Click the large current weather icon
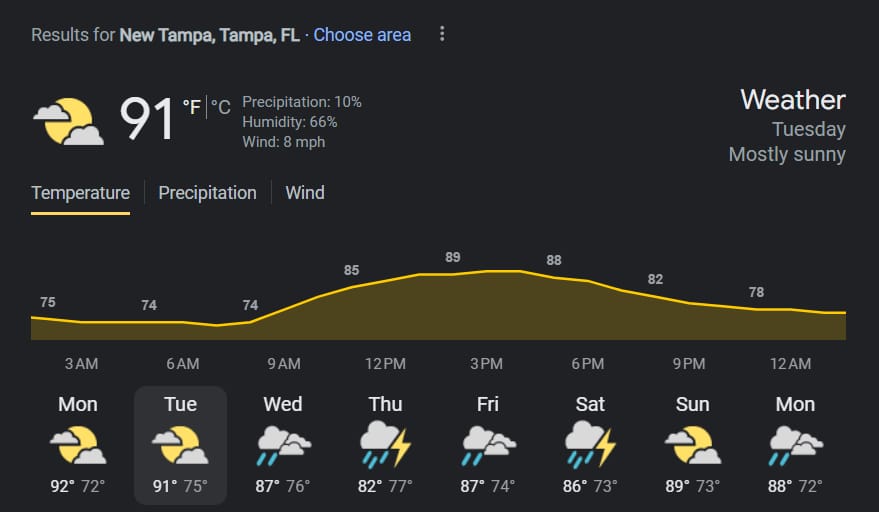Screen dimensions: 879x512 [68, 121]
